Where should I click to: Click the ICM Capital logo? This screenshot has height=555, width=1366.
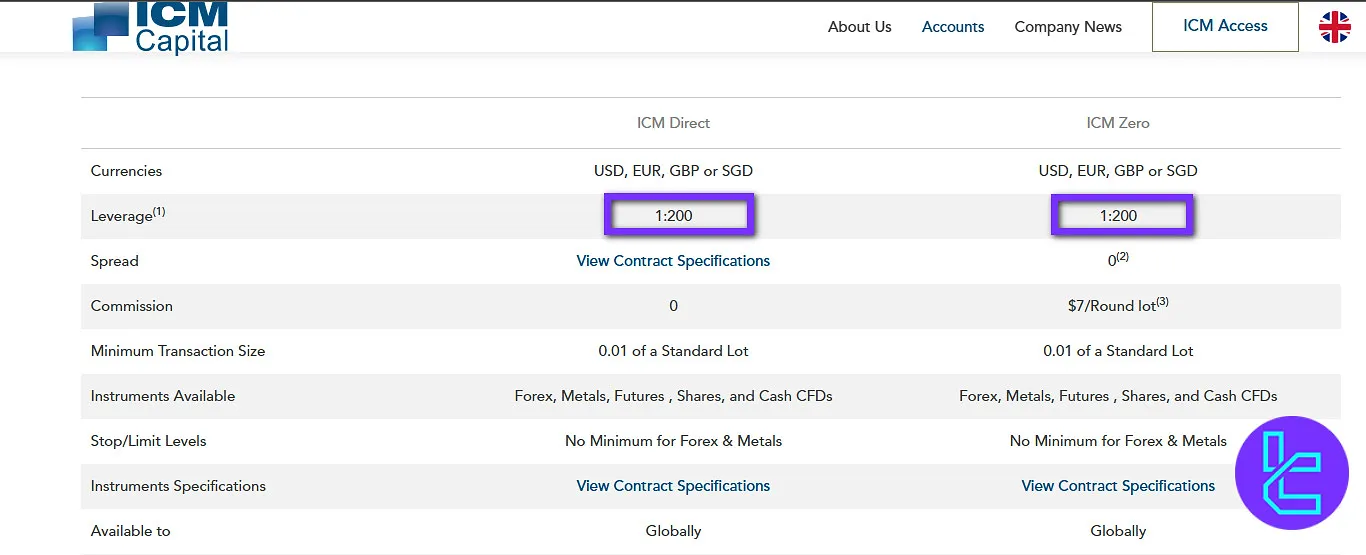tap(151, 27)
